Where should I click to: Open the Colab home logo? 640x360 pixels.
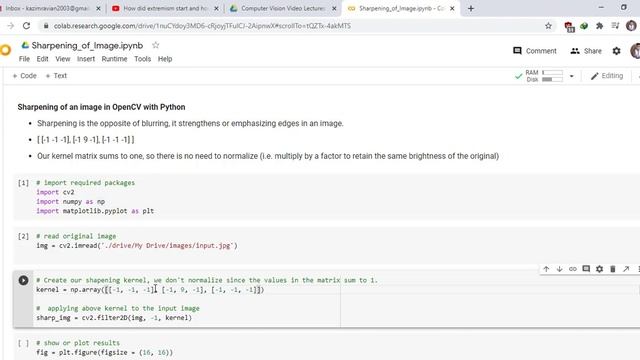click(5, 50)
